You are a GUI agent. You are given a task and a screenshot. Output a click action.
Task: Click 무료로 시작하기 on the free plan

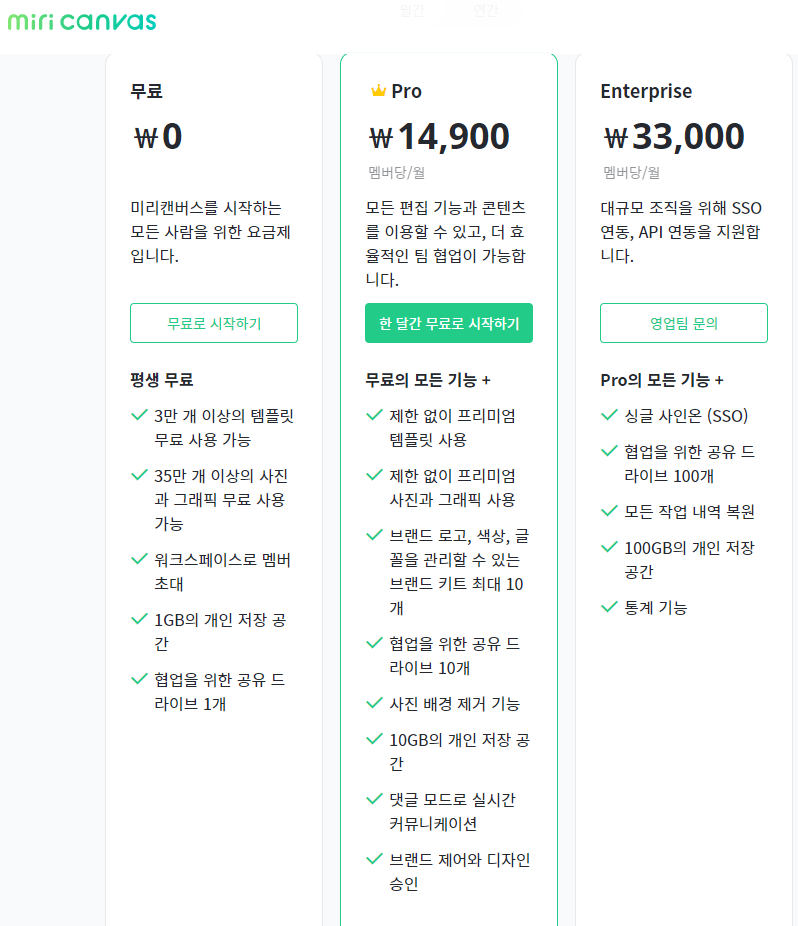coord(213,323)
